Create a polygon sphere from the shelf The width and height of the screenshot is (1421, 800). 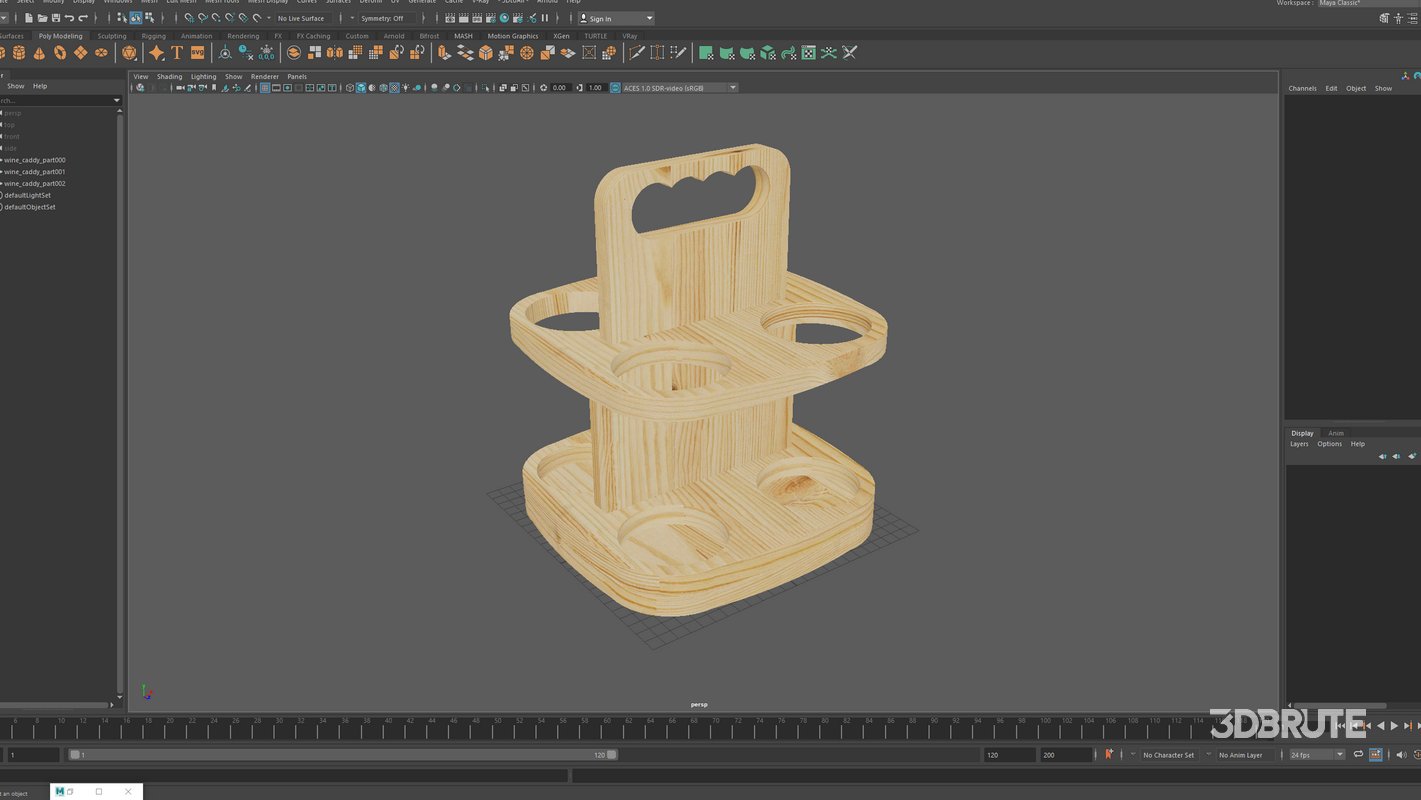click(x=3, y=52)
